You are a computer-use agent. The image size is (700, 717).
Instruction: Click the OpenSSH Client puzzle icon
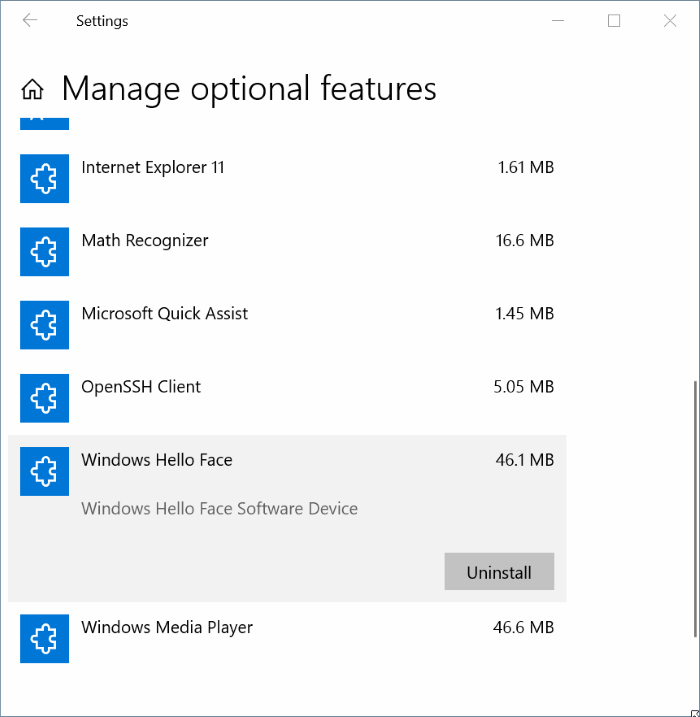point(44,398)
